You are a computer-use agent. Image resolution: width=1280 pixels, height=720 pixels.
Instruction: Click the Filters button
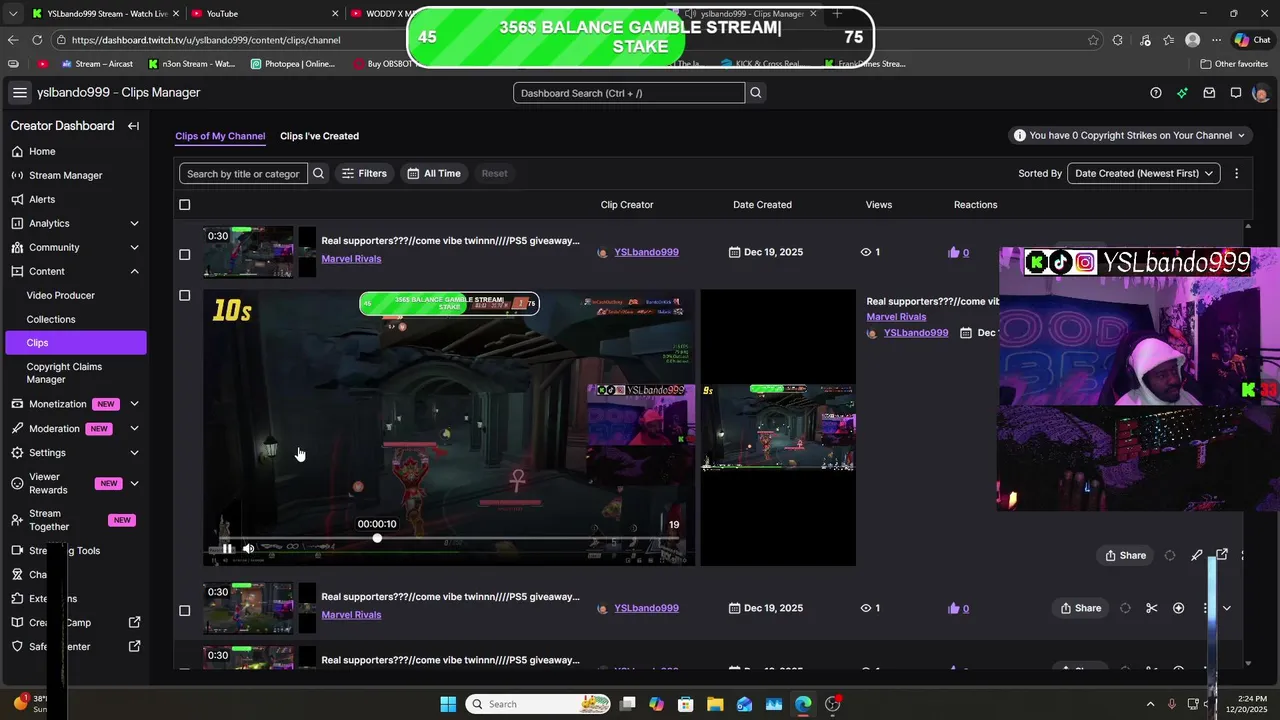point(364,173)
